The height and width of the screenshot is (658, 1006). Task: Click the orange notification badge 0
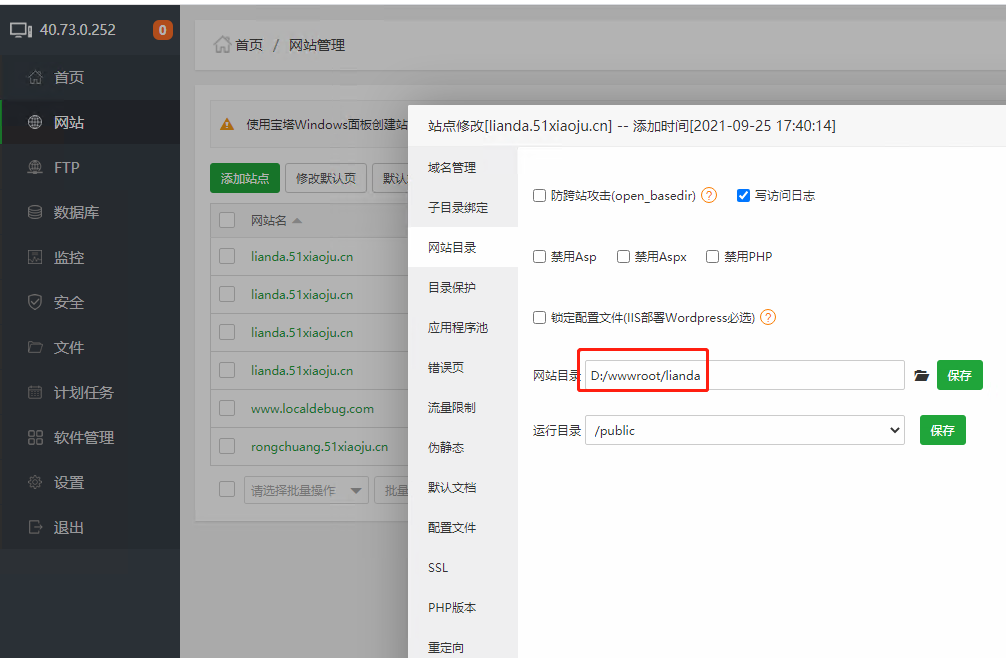(163, 30)
